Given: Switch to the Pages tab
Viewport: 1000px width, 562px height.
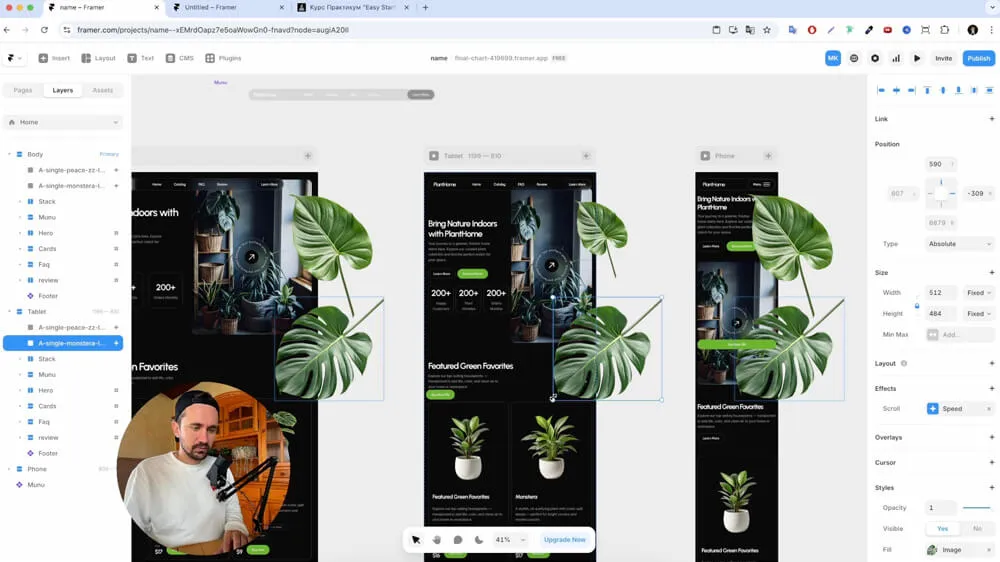Looking at the screenshot, I should 23,90.
